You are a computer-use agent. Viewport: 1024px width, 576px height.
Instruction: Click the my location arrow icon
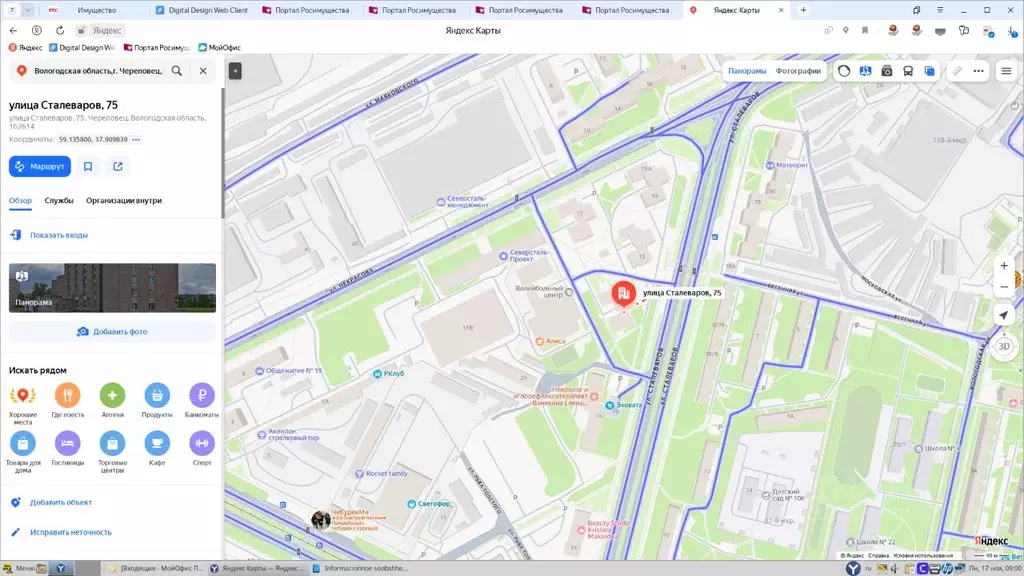coord(1004,315)
